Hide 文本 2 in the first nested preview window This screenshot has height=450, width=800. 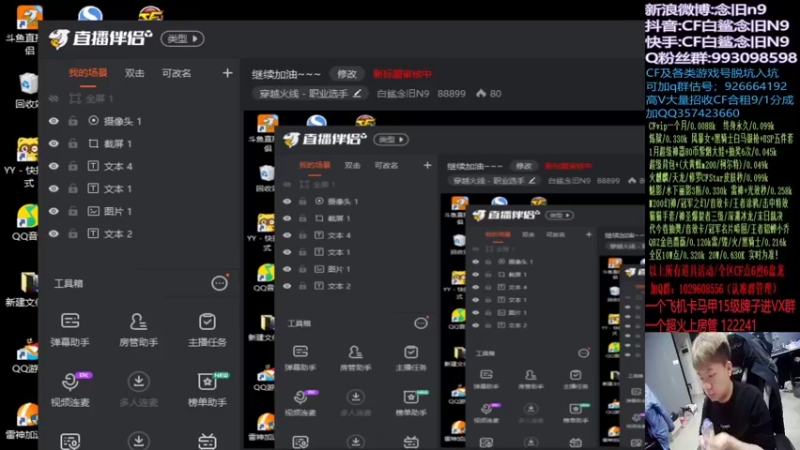pyautogui.click(x=287, y=286)
